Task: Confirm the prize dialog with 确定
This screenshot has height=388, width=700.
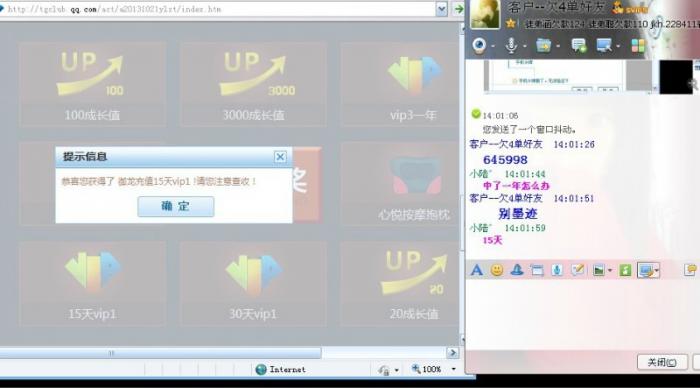Action: (176, 206)
